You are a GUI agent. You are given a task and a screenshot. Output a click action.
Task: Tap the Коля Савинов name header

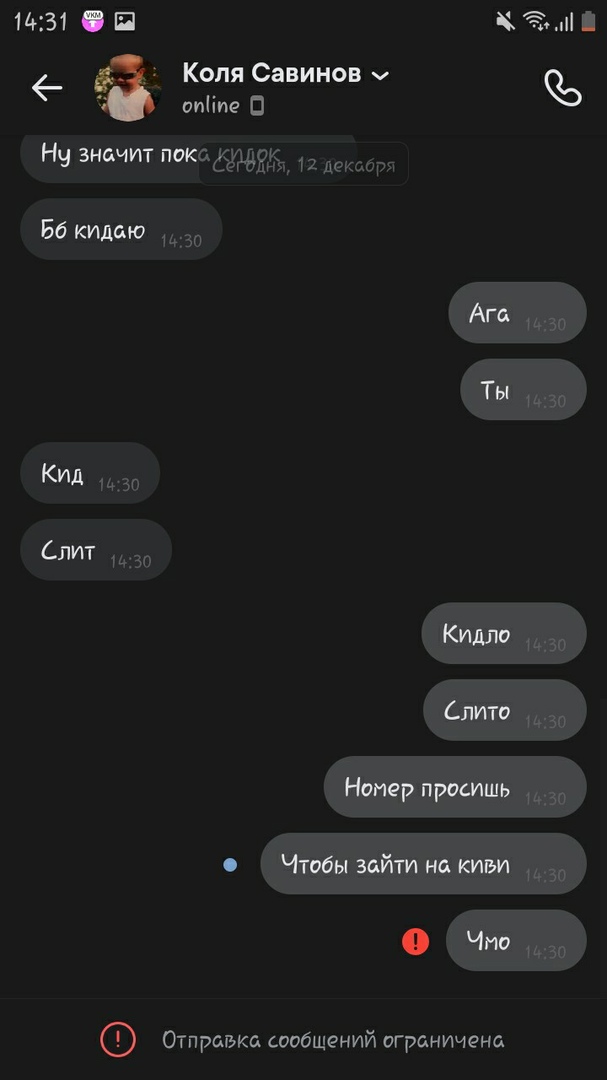point(271,72)
